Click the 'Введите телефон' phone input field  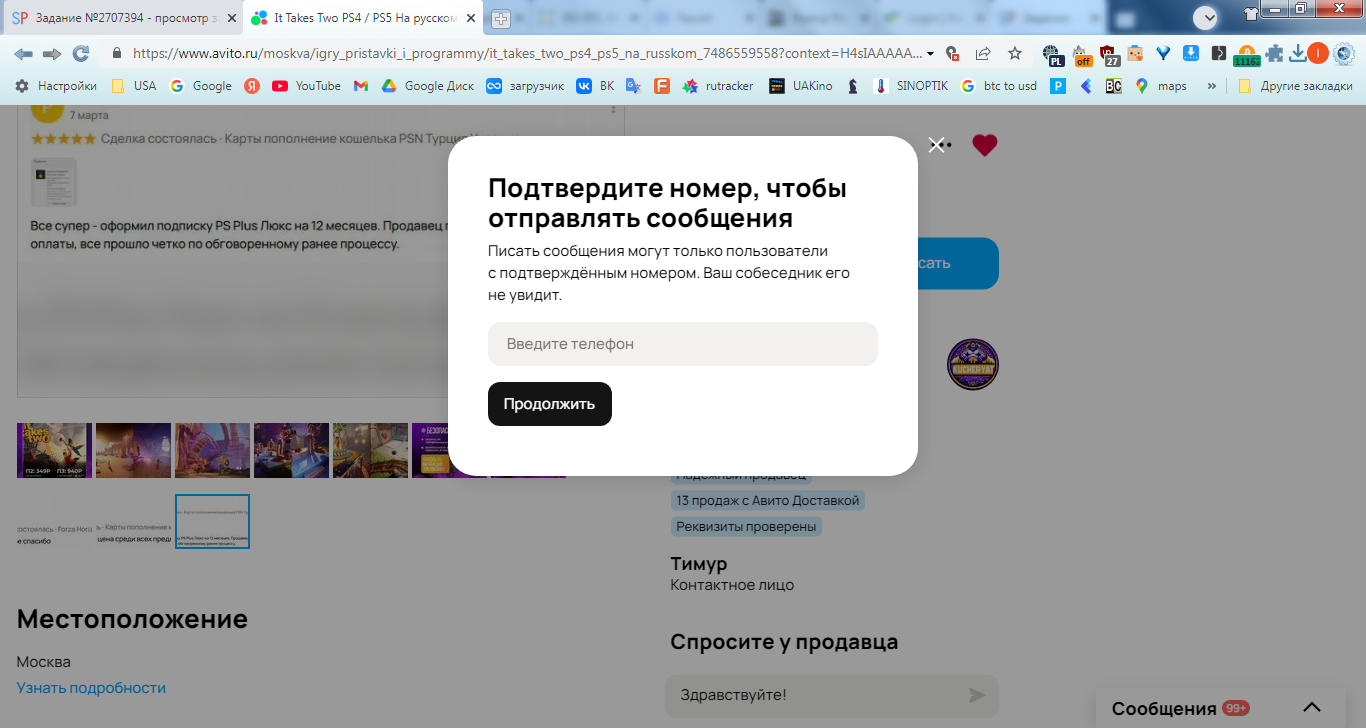tap(683, 344)
